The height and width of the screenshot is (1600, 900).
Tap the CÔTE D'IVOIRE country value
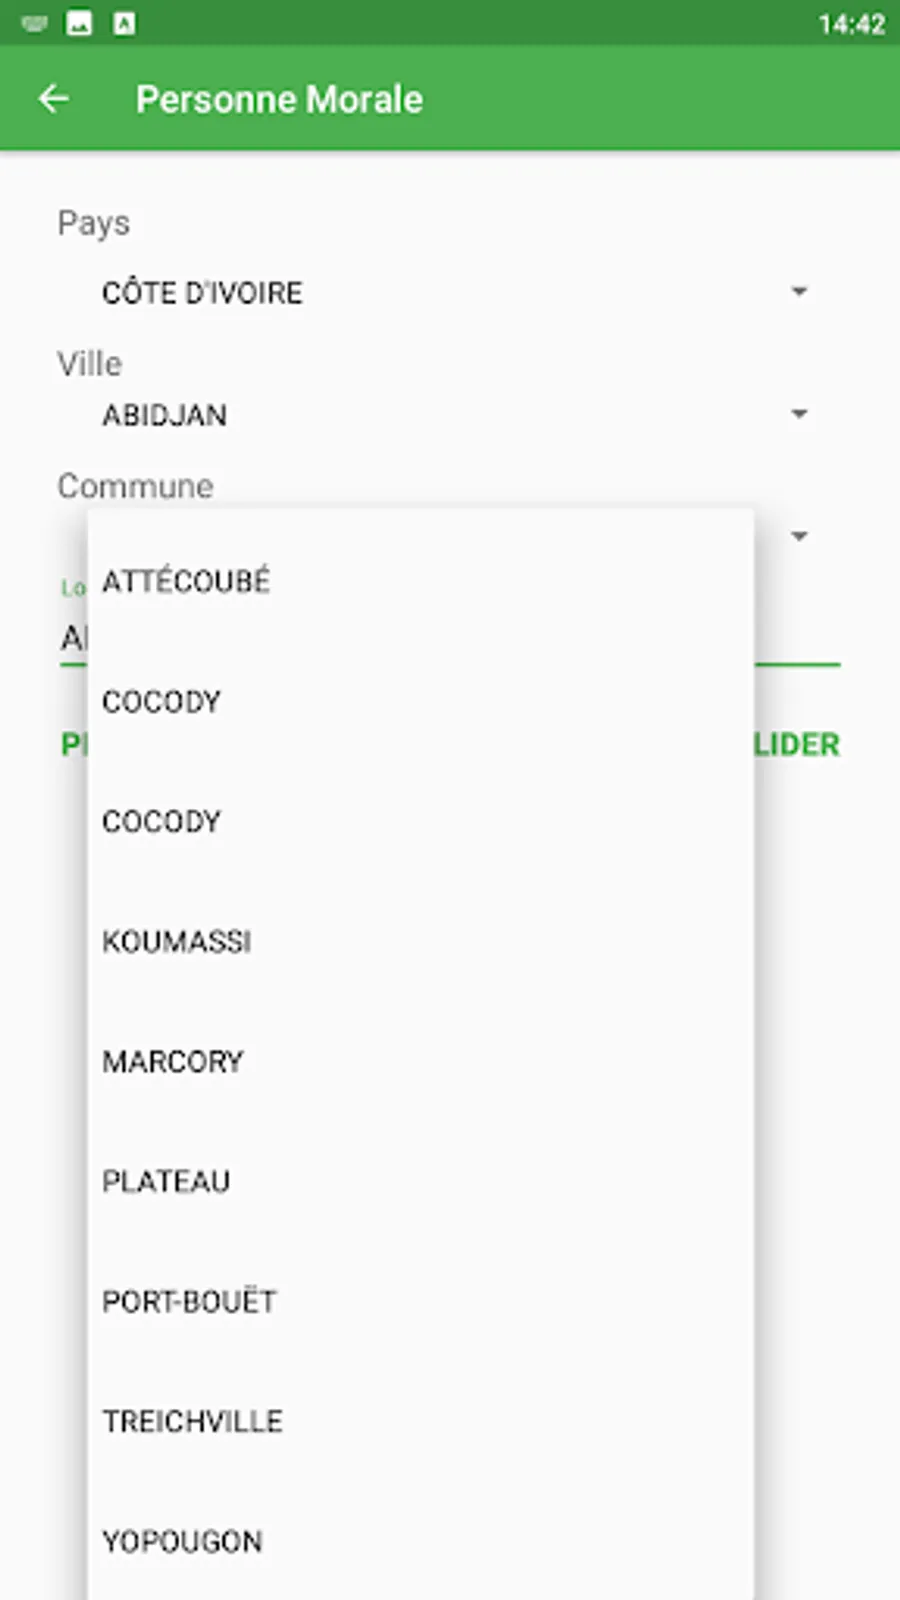tap(202, 293)
